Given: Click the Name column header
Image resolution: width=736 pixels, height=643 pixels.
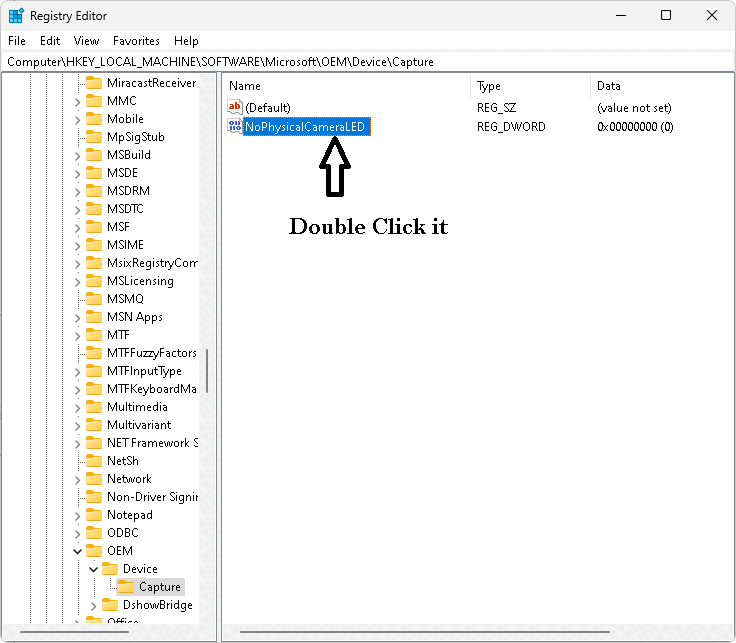Looking at the screenshot, I should pyautogui.click(x=245, y=86).
